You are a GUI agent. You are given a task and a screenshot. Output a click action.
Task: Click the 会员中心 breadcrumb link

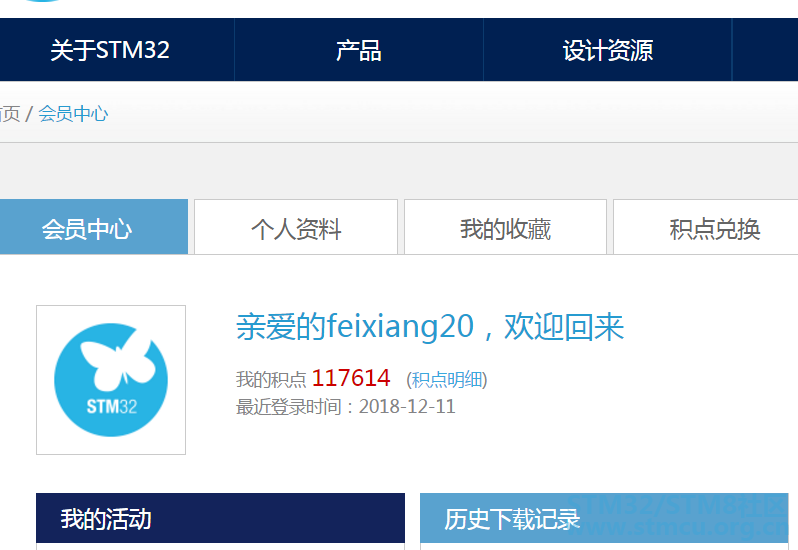coord(73,113)
